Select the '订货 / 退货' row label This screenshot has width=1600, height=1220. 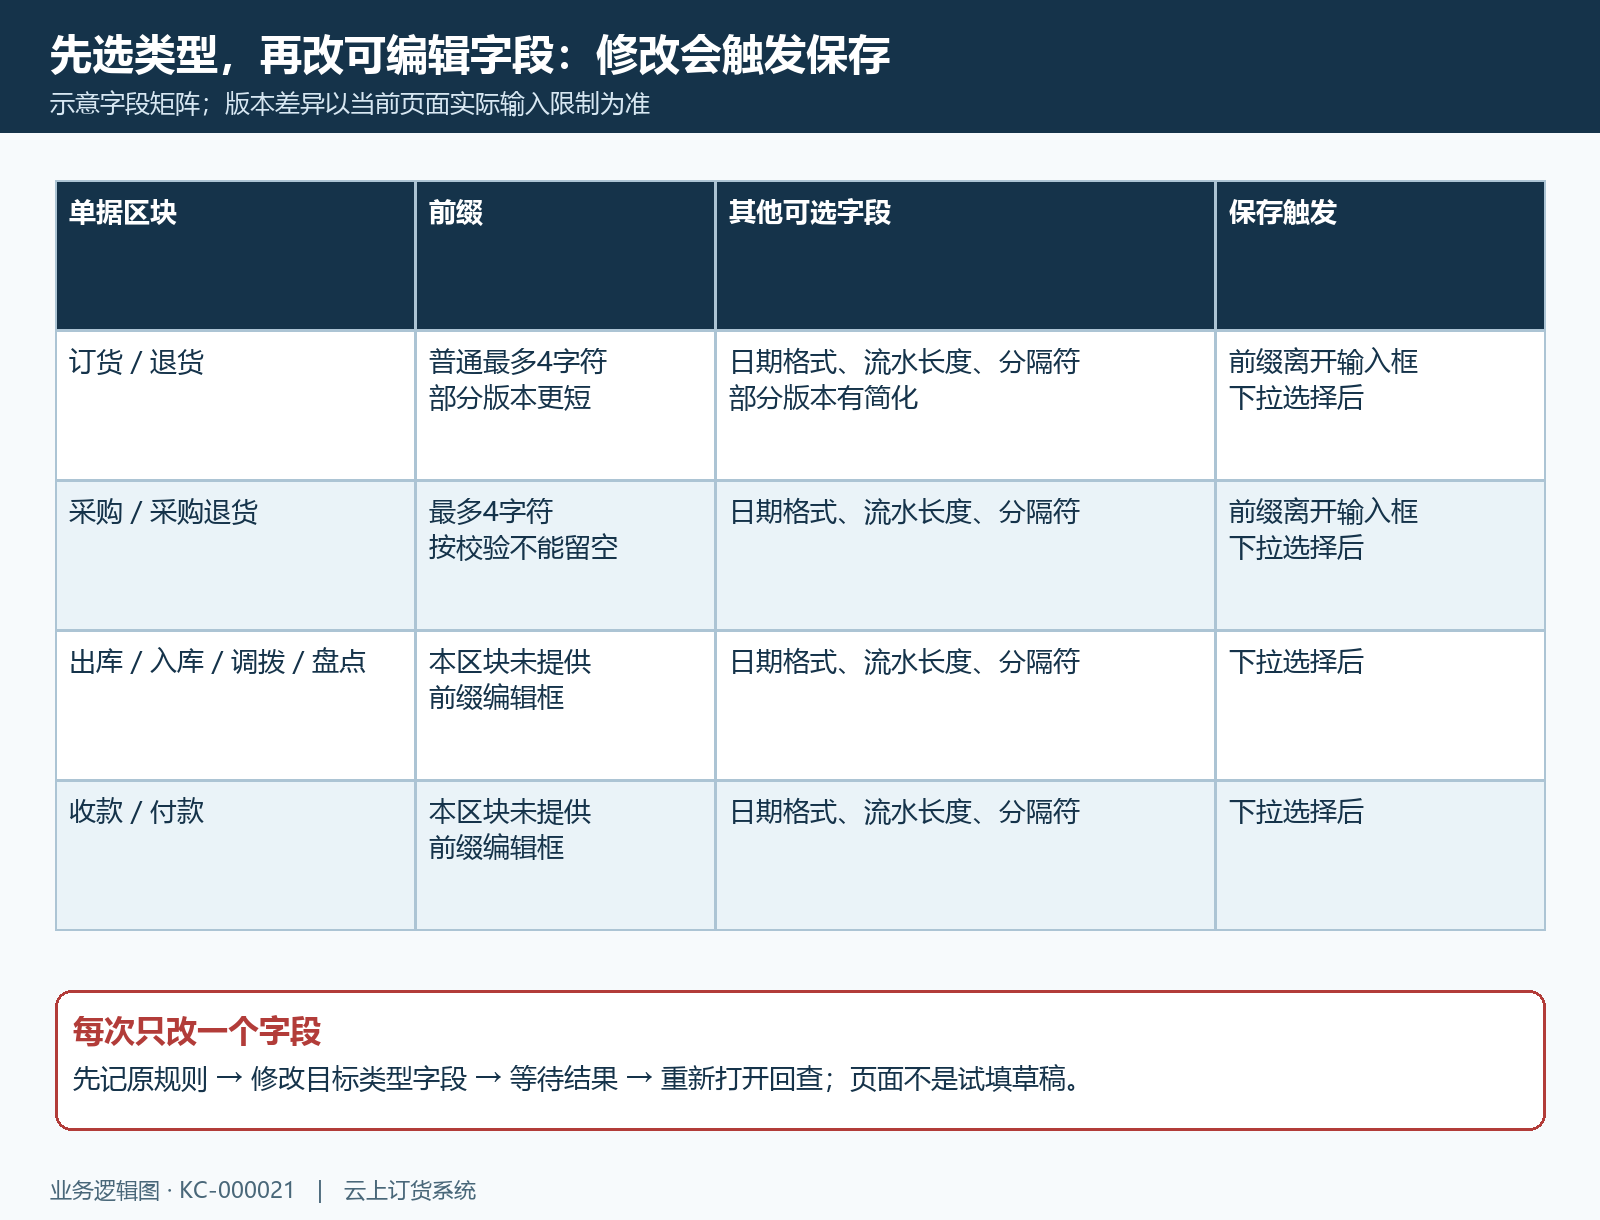click(x=136, y=362)
